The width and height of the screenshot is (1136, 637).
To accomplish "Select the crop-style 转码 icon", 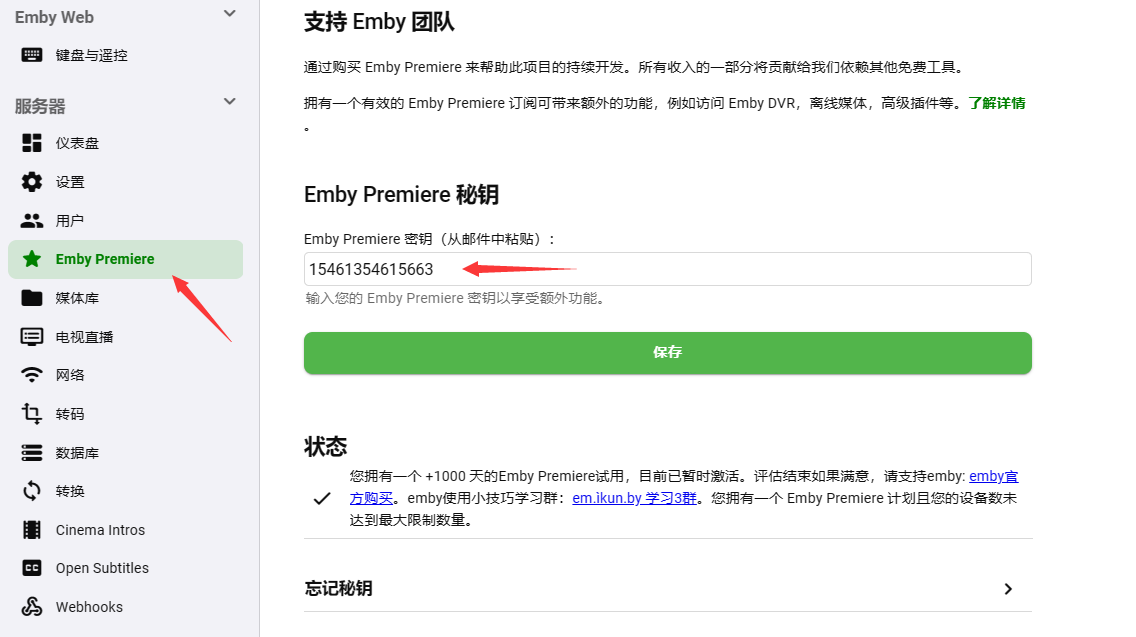I will point(32,414).
